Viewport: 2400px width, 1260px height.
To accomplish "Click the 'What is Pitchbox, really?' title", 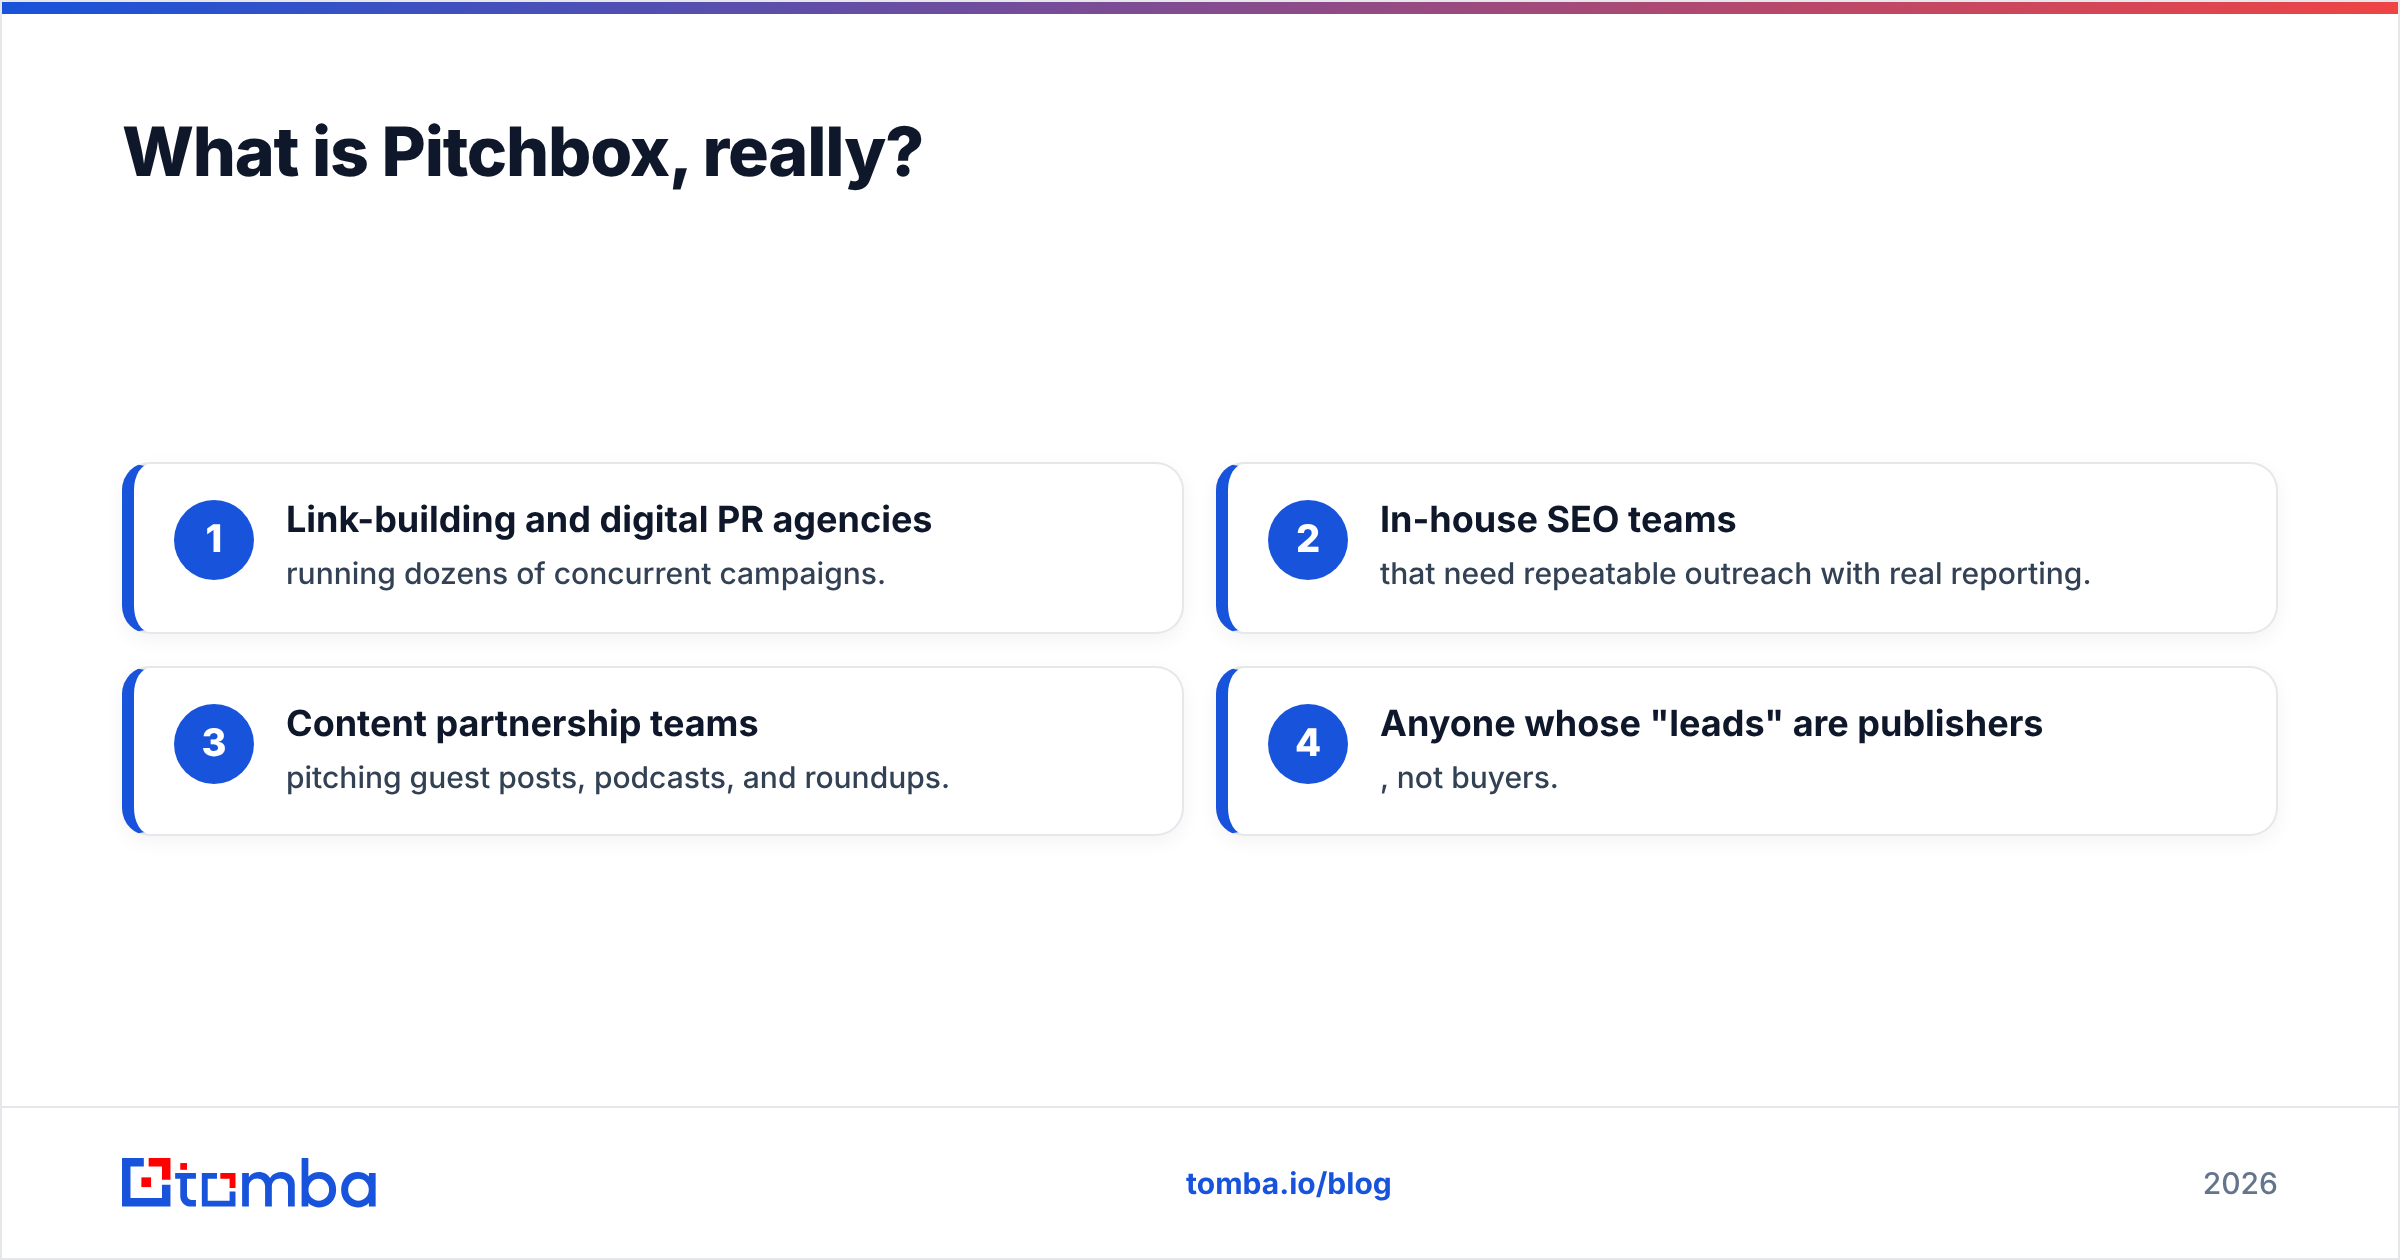I will pos(522,154).
